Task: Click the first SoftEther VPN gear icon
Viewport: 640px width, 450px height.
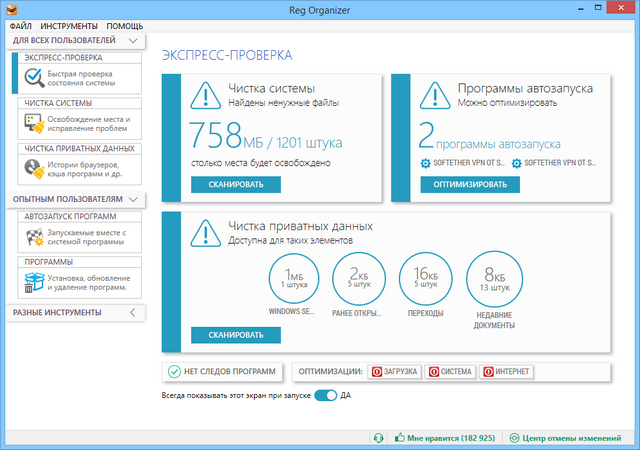Action: [425, 163]
